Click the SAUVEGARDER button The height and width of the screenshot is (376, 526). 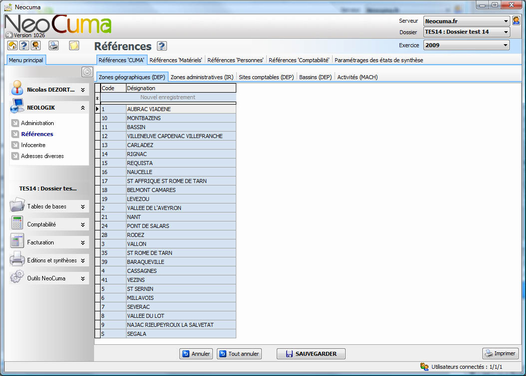pos(311,354)
